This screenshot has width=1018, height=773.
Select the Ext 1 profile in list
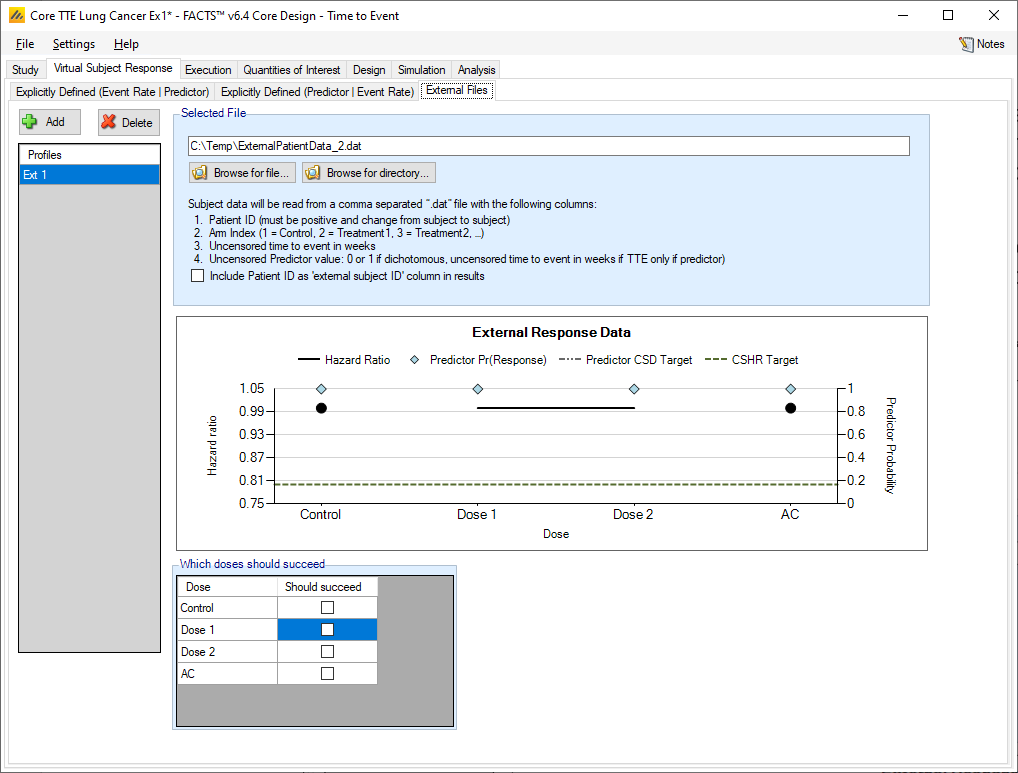(89, 175)
